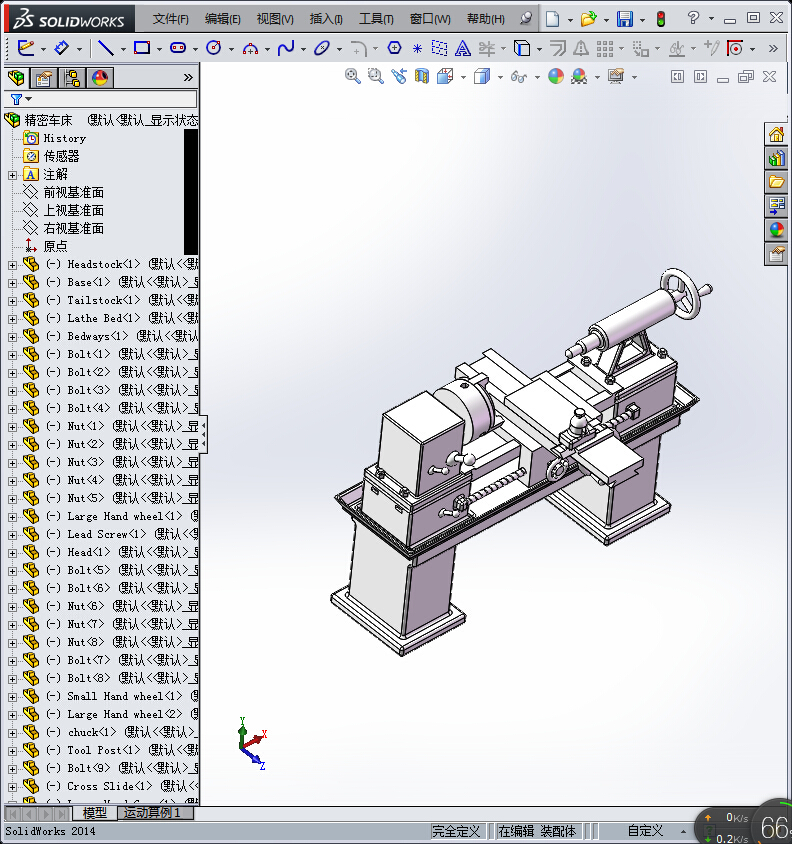Image resolution: width=792 pixels, height=844 pixels.
Task: Switch to the 运动算例1 tab
Action: click(x=152, y=812)
